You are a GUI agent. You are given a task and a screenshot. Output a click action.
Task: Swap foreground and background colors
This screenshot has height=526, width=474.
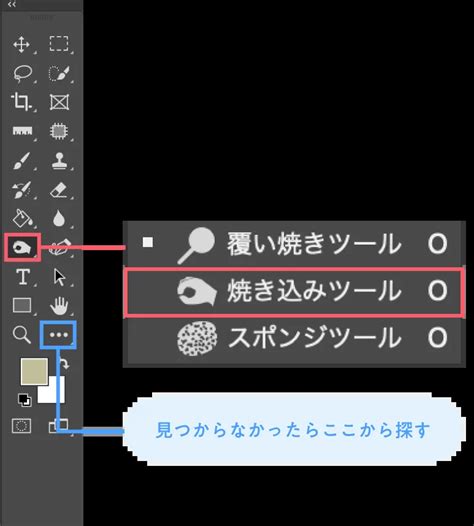click(x=64, y=364)
